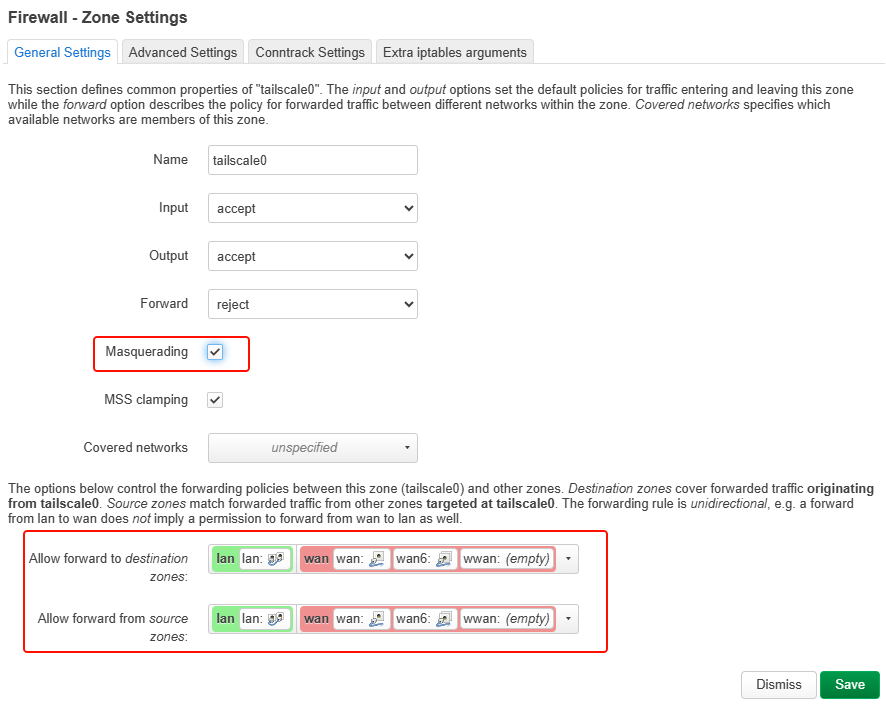The image size is (886, 705).
Task: Disable the Masquerading checkbox
Action: coord(215,352)
